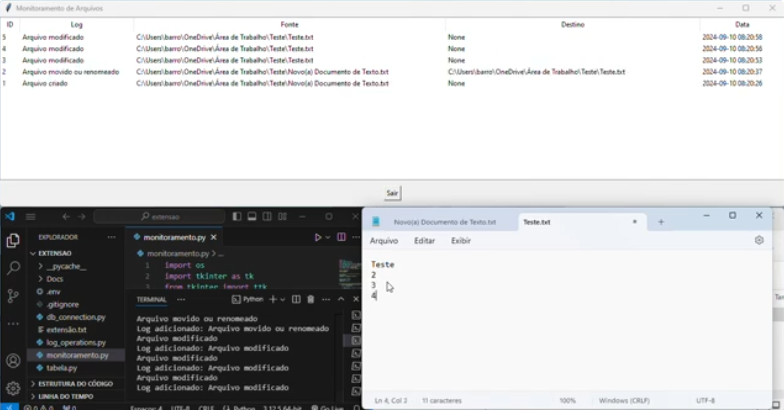The width and height of the screenshot is (784, 410).
Task: Open Notepad settings gear icon
Action: 759,240
